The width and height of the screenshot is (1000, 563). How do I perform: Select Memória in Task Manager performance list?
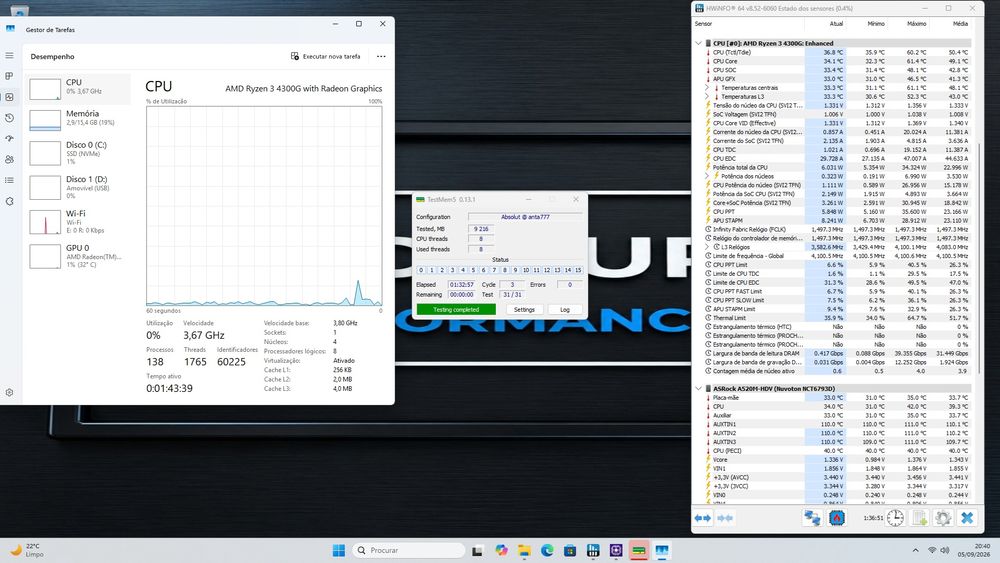(x=77, y=119)
